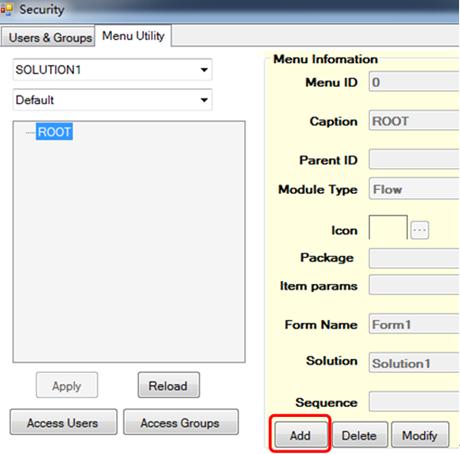Open Access Users
The image size is (460, 454).
pyautogui.click(x=63, y=422)
